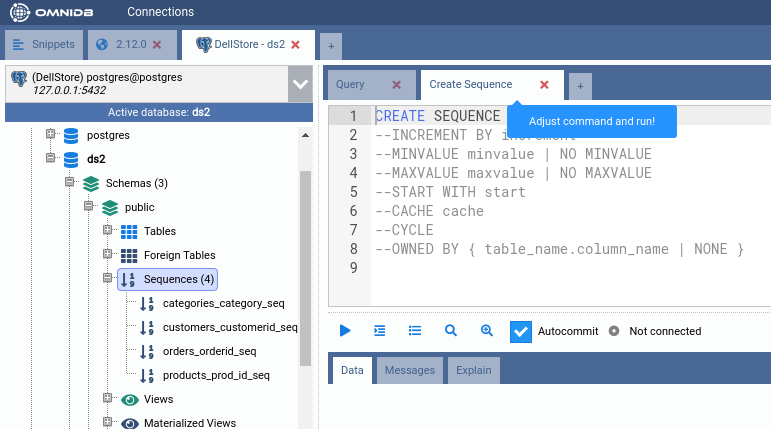The height and width of the screenshot is (429, 771).
Task: Click the Views eye icon
Action: coord(130,400)
